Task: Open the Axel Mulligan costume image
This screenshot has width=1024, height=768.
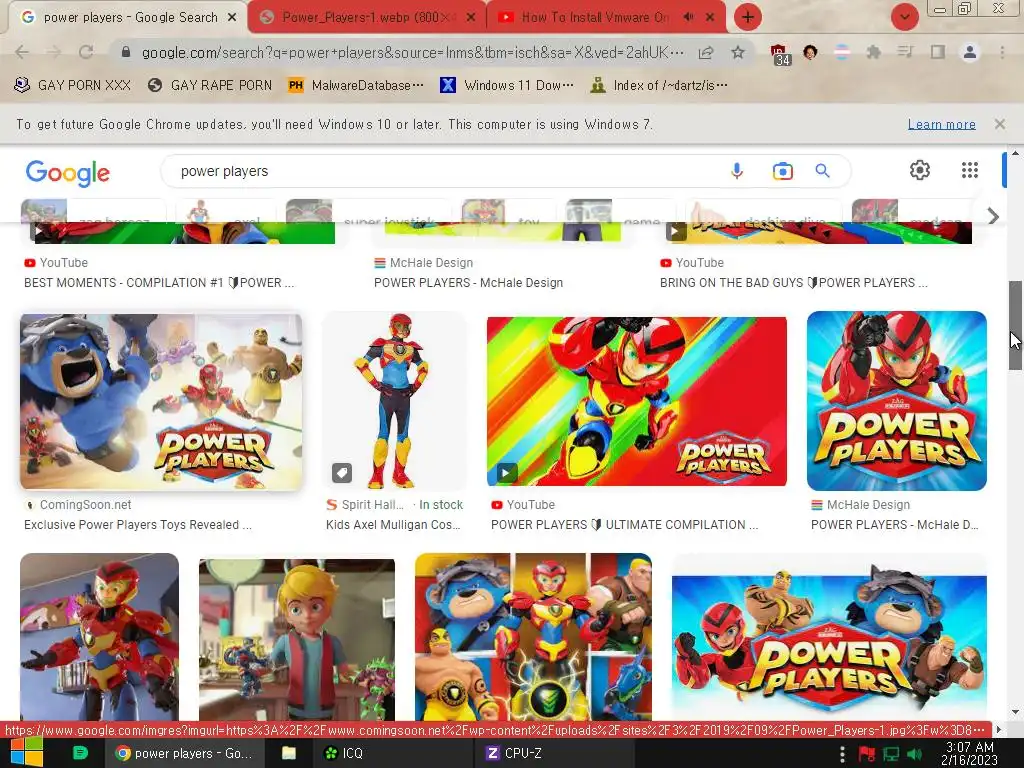Action: coord(394,401)
